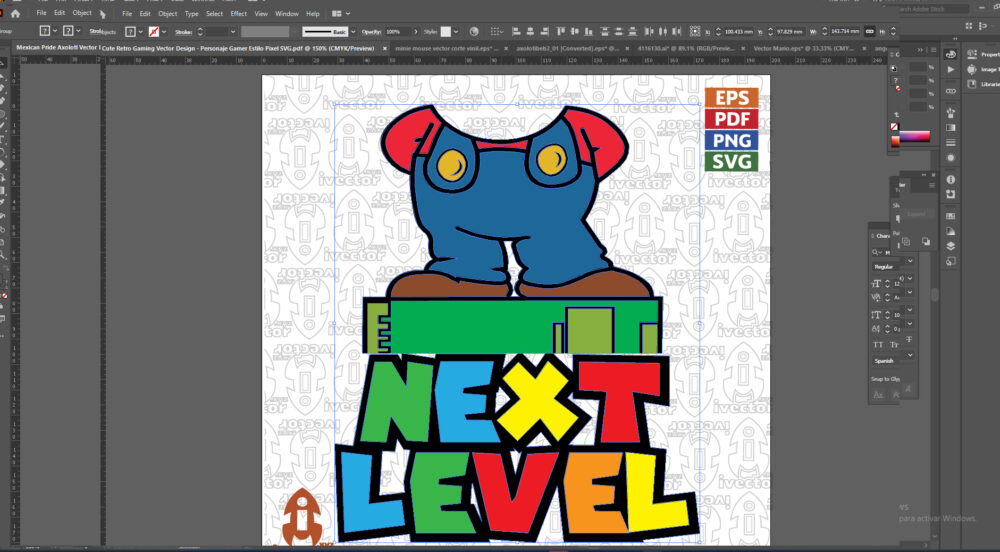The width and height of the screenshot is (1000, 552).
Task: Toggle Constrain Width and Height Proportions link
Action: click(870, 31)
